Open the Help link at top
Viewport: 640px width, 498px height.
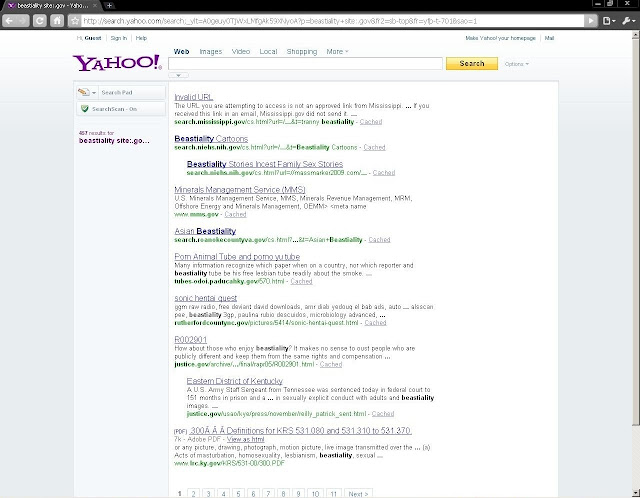click(141, 38)
